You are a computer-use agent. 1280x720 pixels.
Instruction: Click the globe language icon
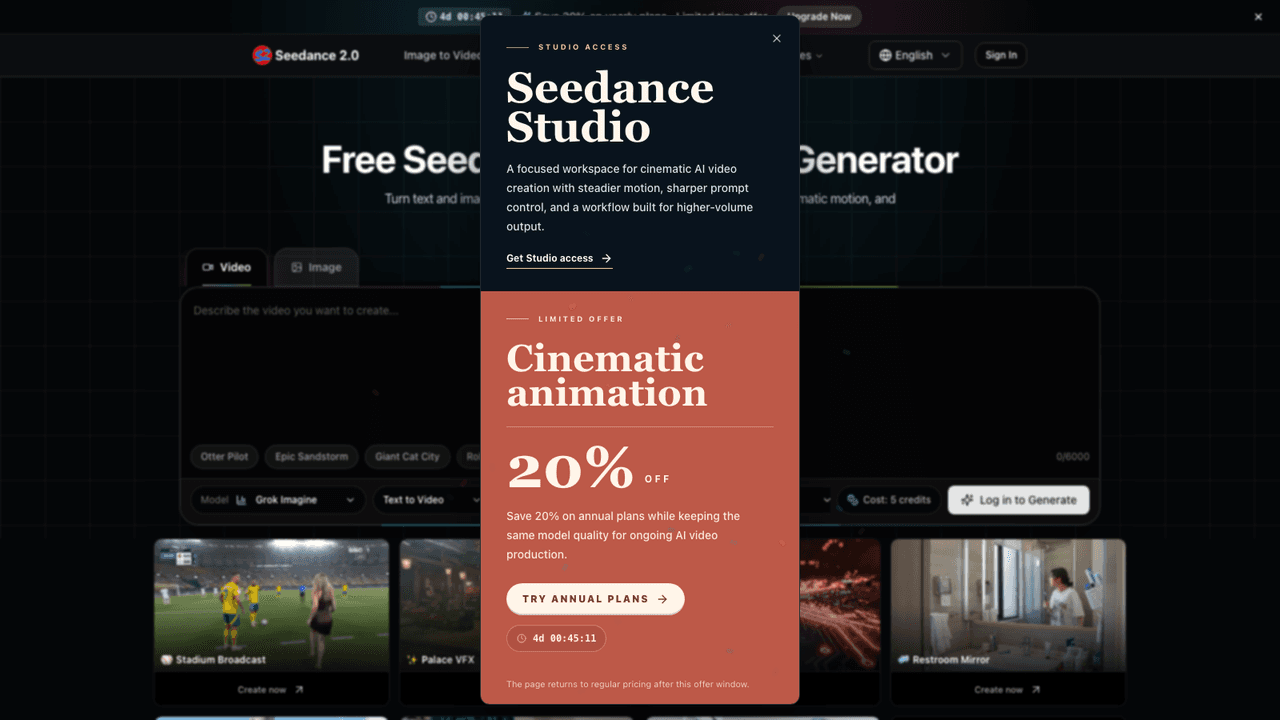(x=885, y=55)
